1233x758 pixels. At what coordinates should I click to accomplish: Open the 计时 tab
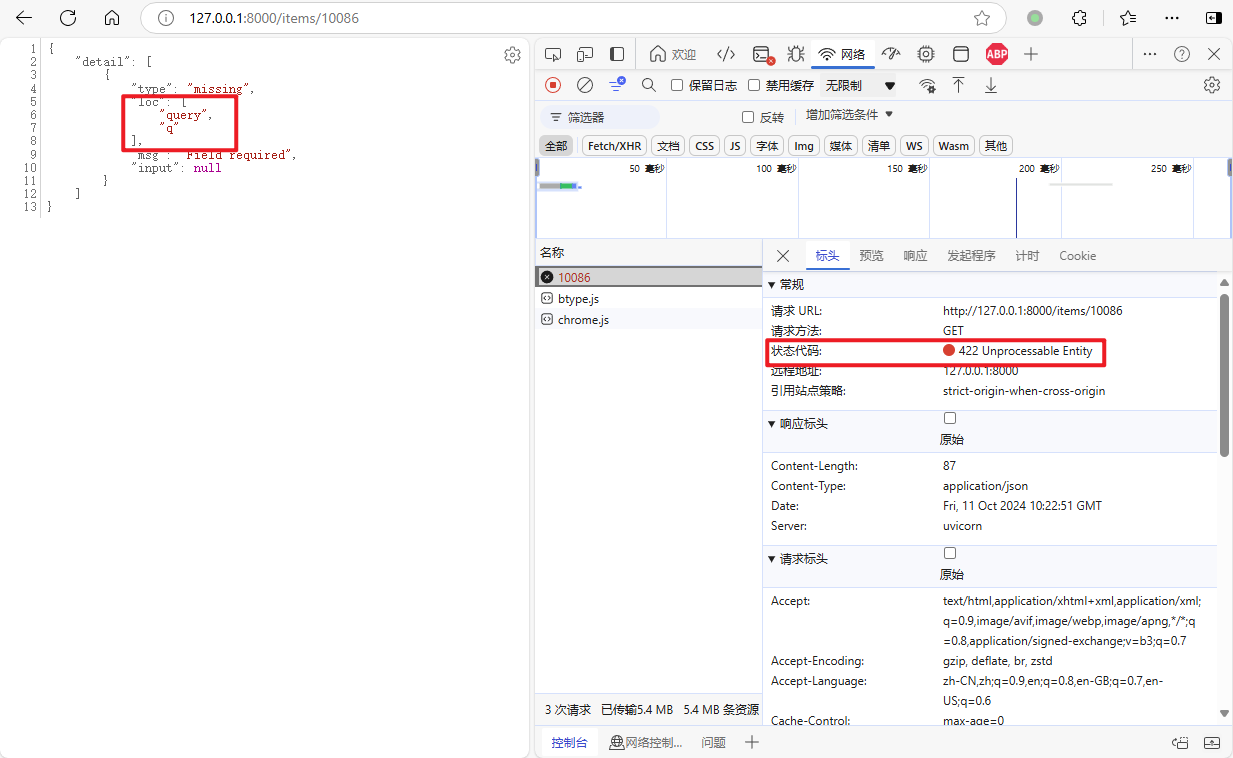pos(1027,256)
